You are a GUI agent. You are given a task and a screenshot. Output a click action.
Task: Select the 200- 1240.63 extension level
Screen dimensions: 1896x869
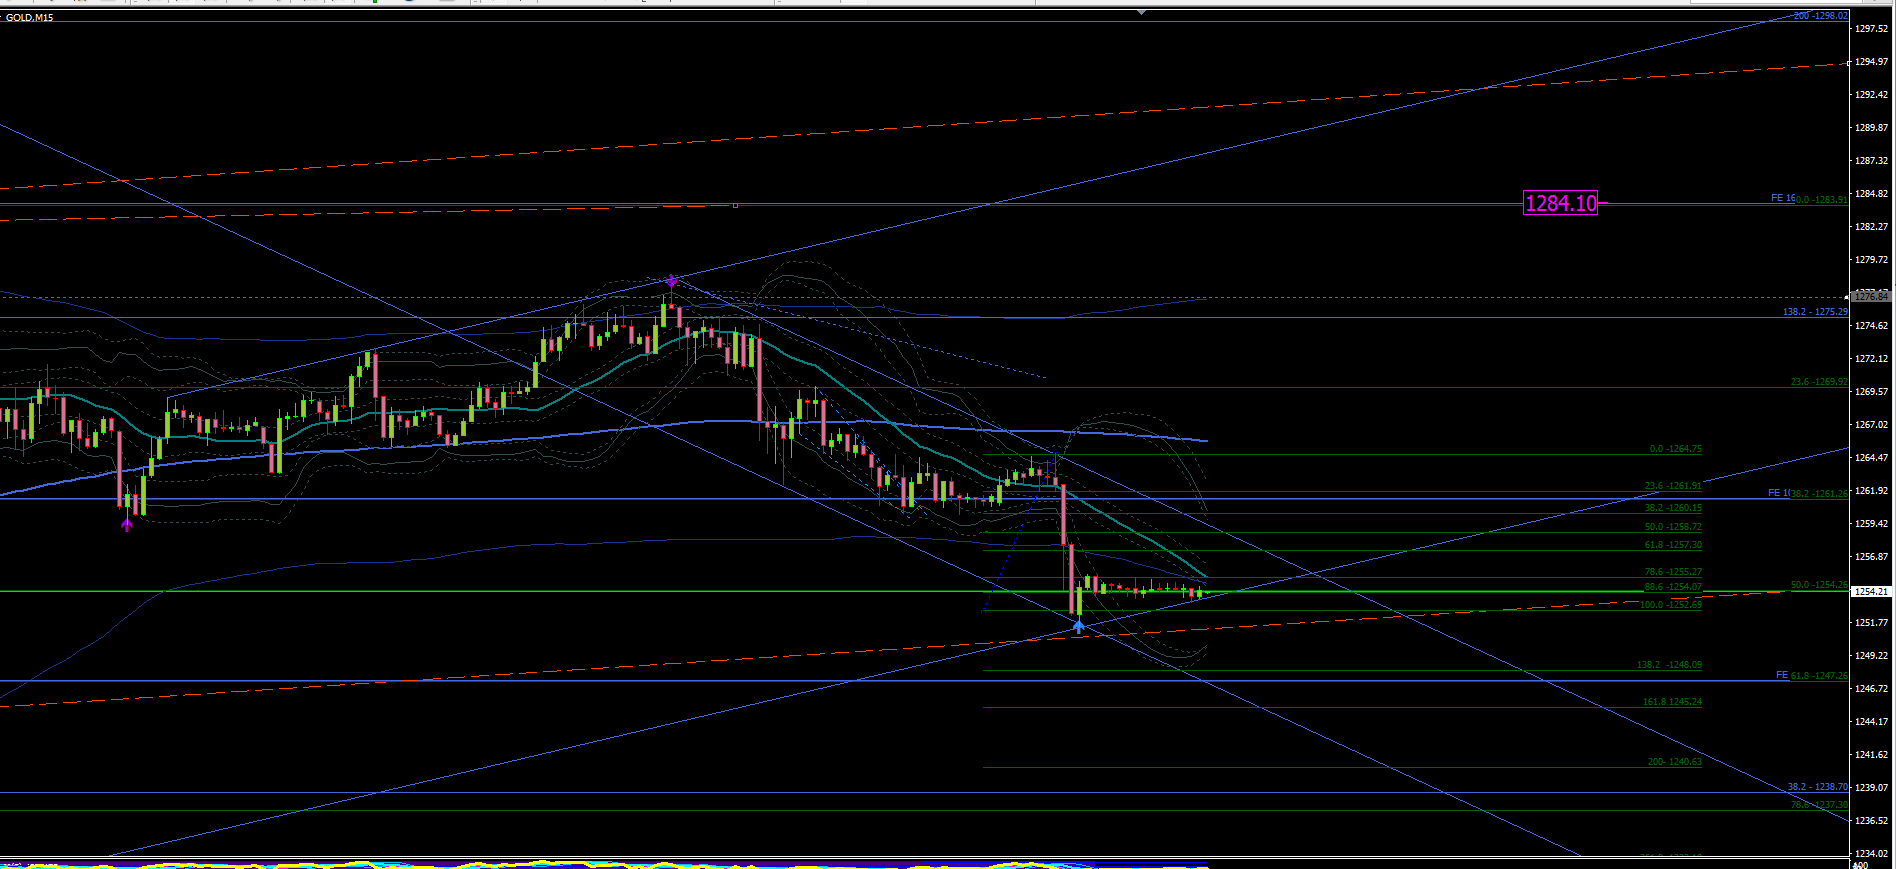pos(1674,762)
